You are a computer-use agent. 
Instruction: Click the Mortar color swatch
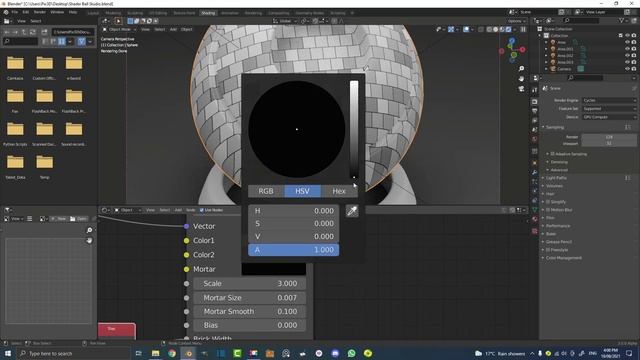(273, 269)
